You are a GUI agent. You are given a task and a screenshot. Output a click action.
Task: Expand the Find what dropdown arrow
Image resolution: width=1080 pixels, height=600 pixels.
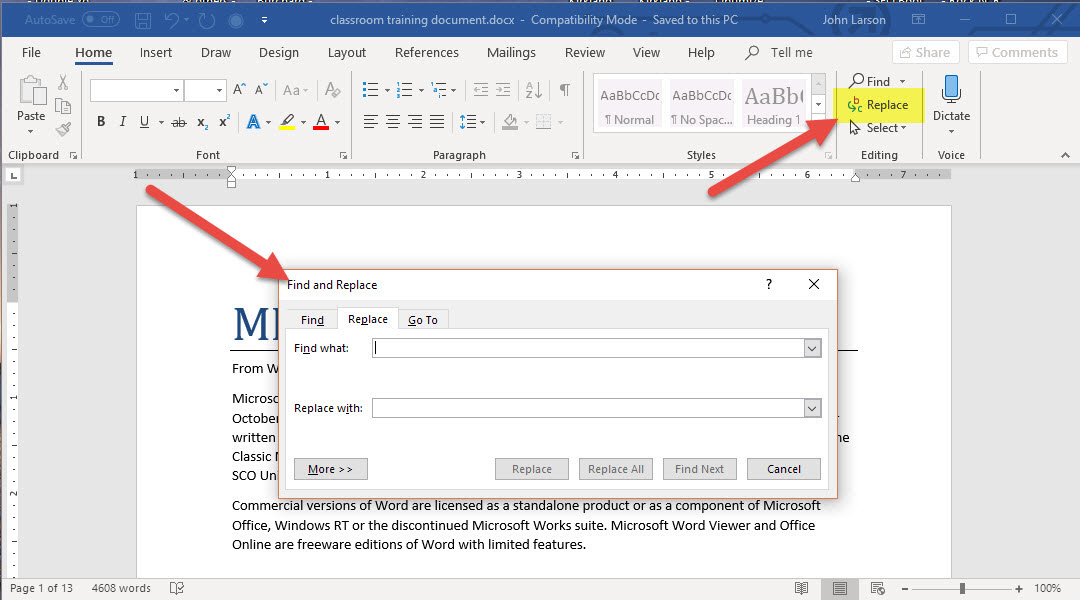[812, 348]
